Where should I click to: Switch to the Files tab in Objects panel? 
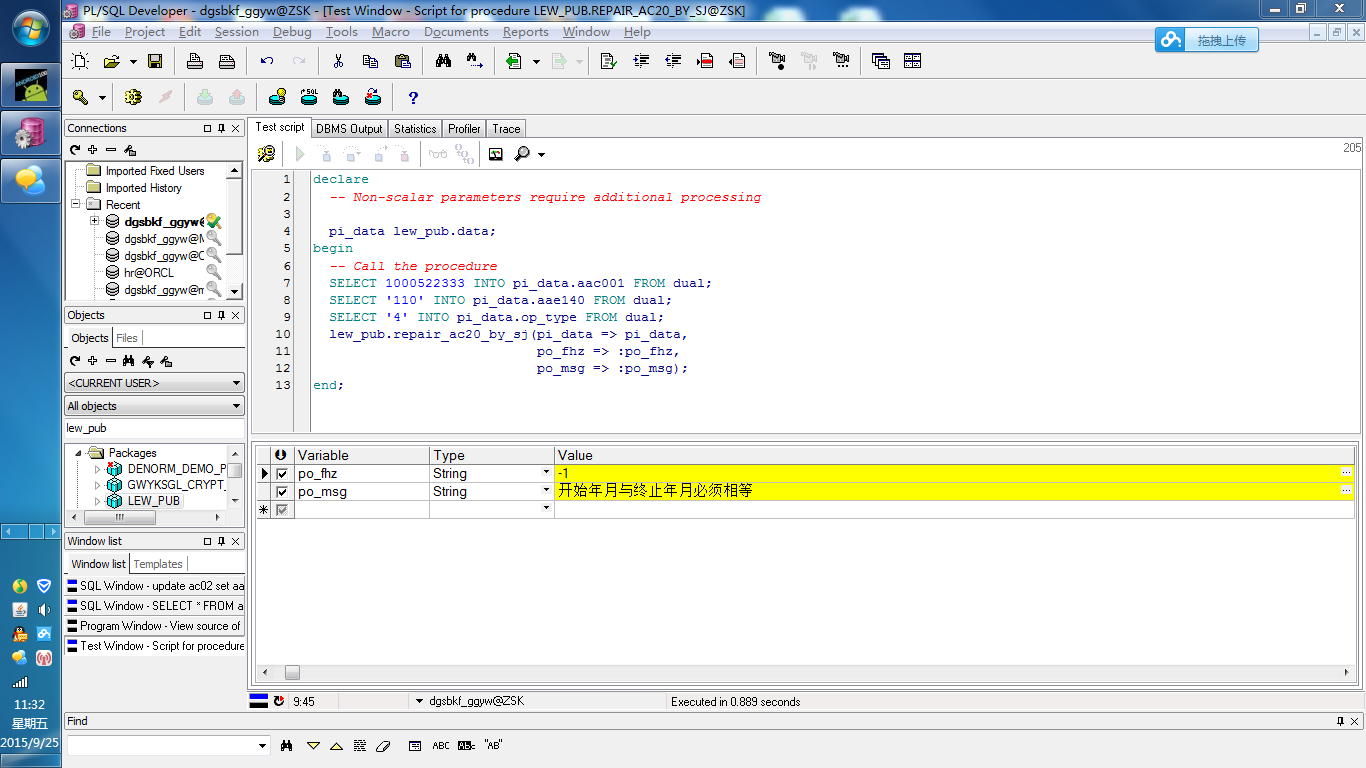pyautogui.click(x=127, y=338)
